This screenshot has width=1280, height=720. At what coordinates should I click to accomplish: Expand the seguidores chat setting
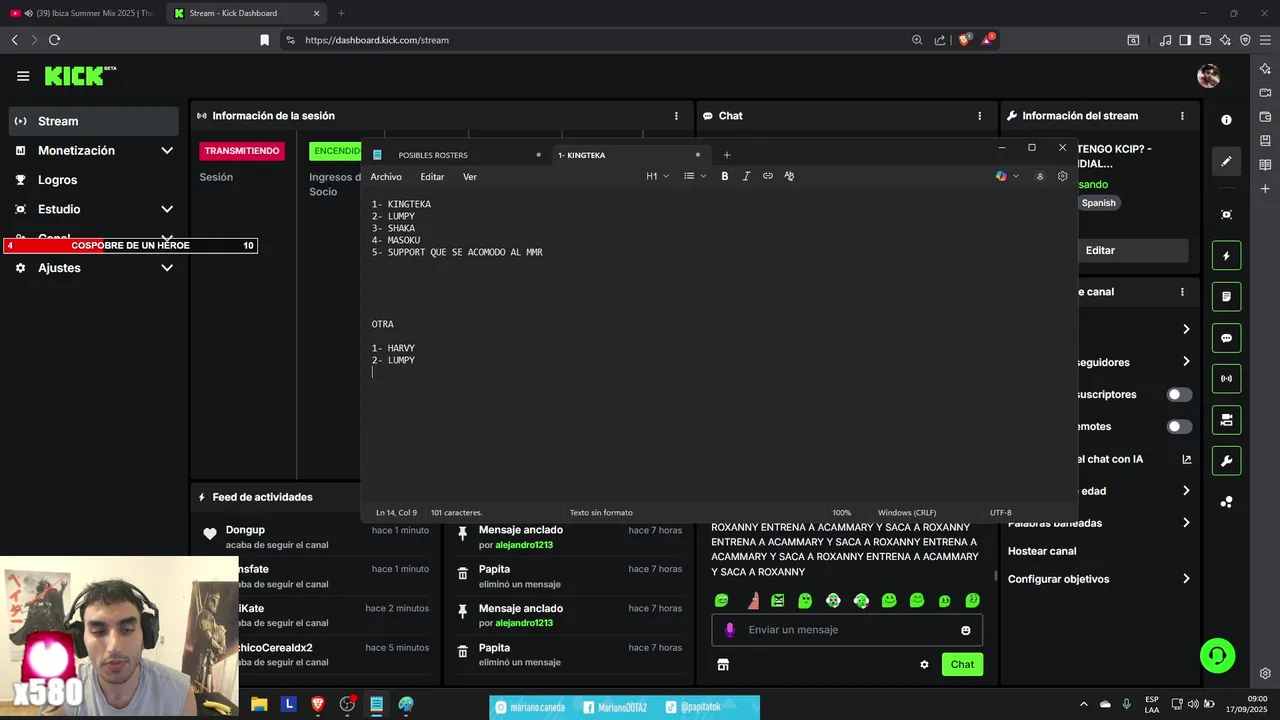(x=1186, y=362)
